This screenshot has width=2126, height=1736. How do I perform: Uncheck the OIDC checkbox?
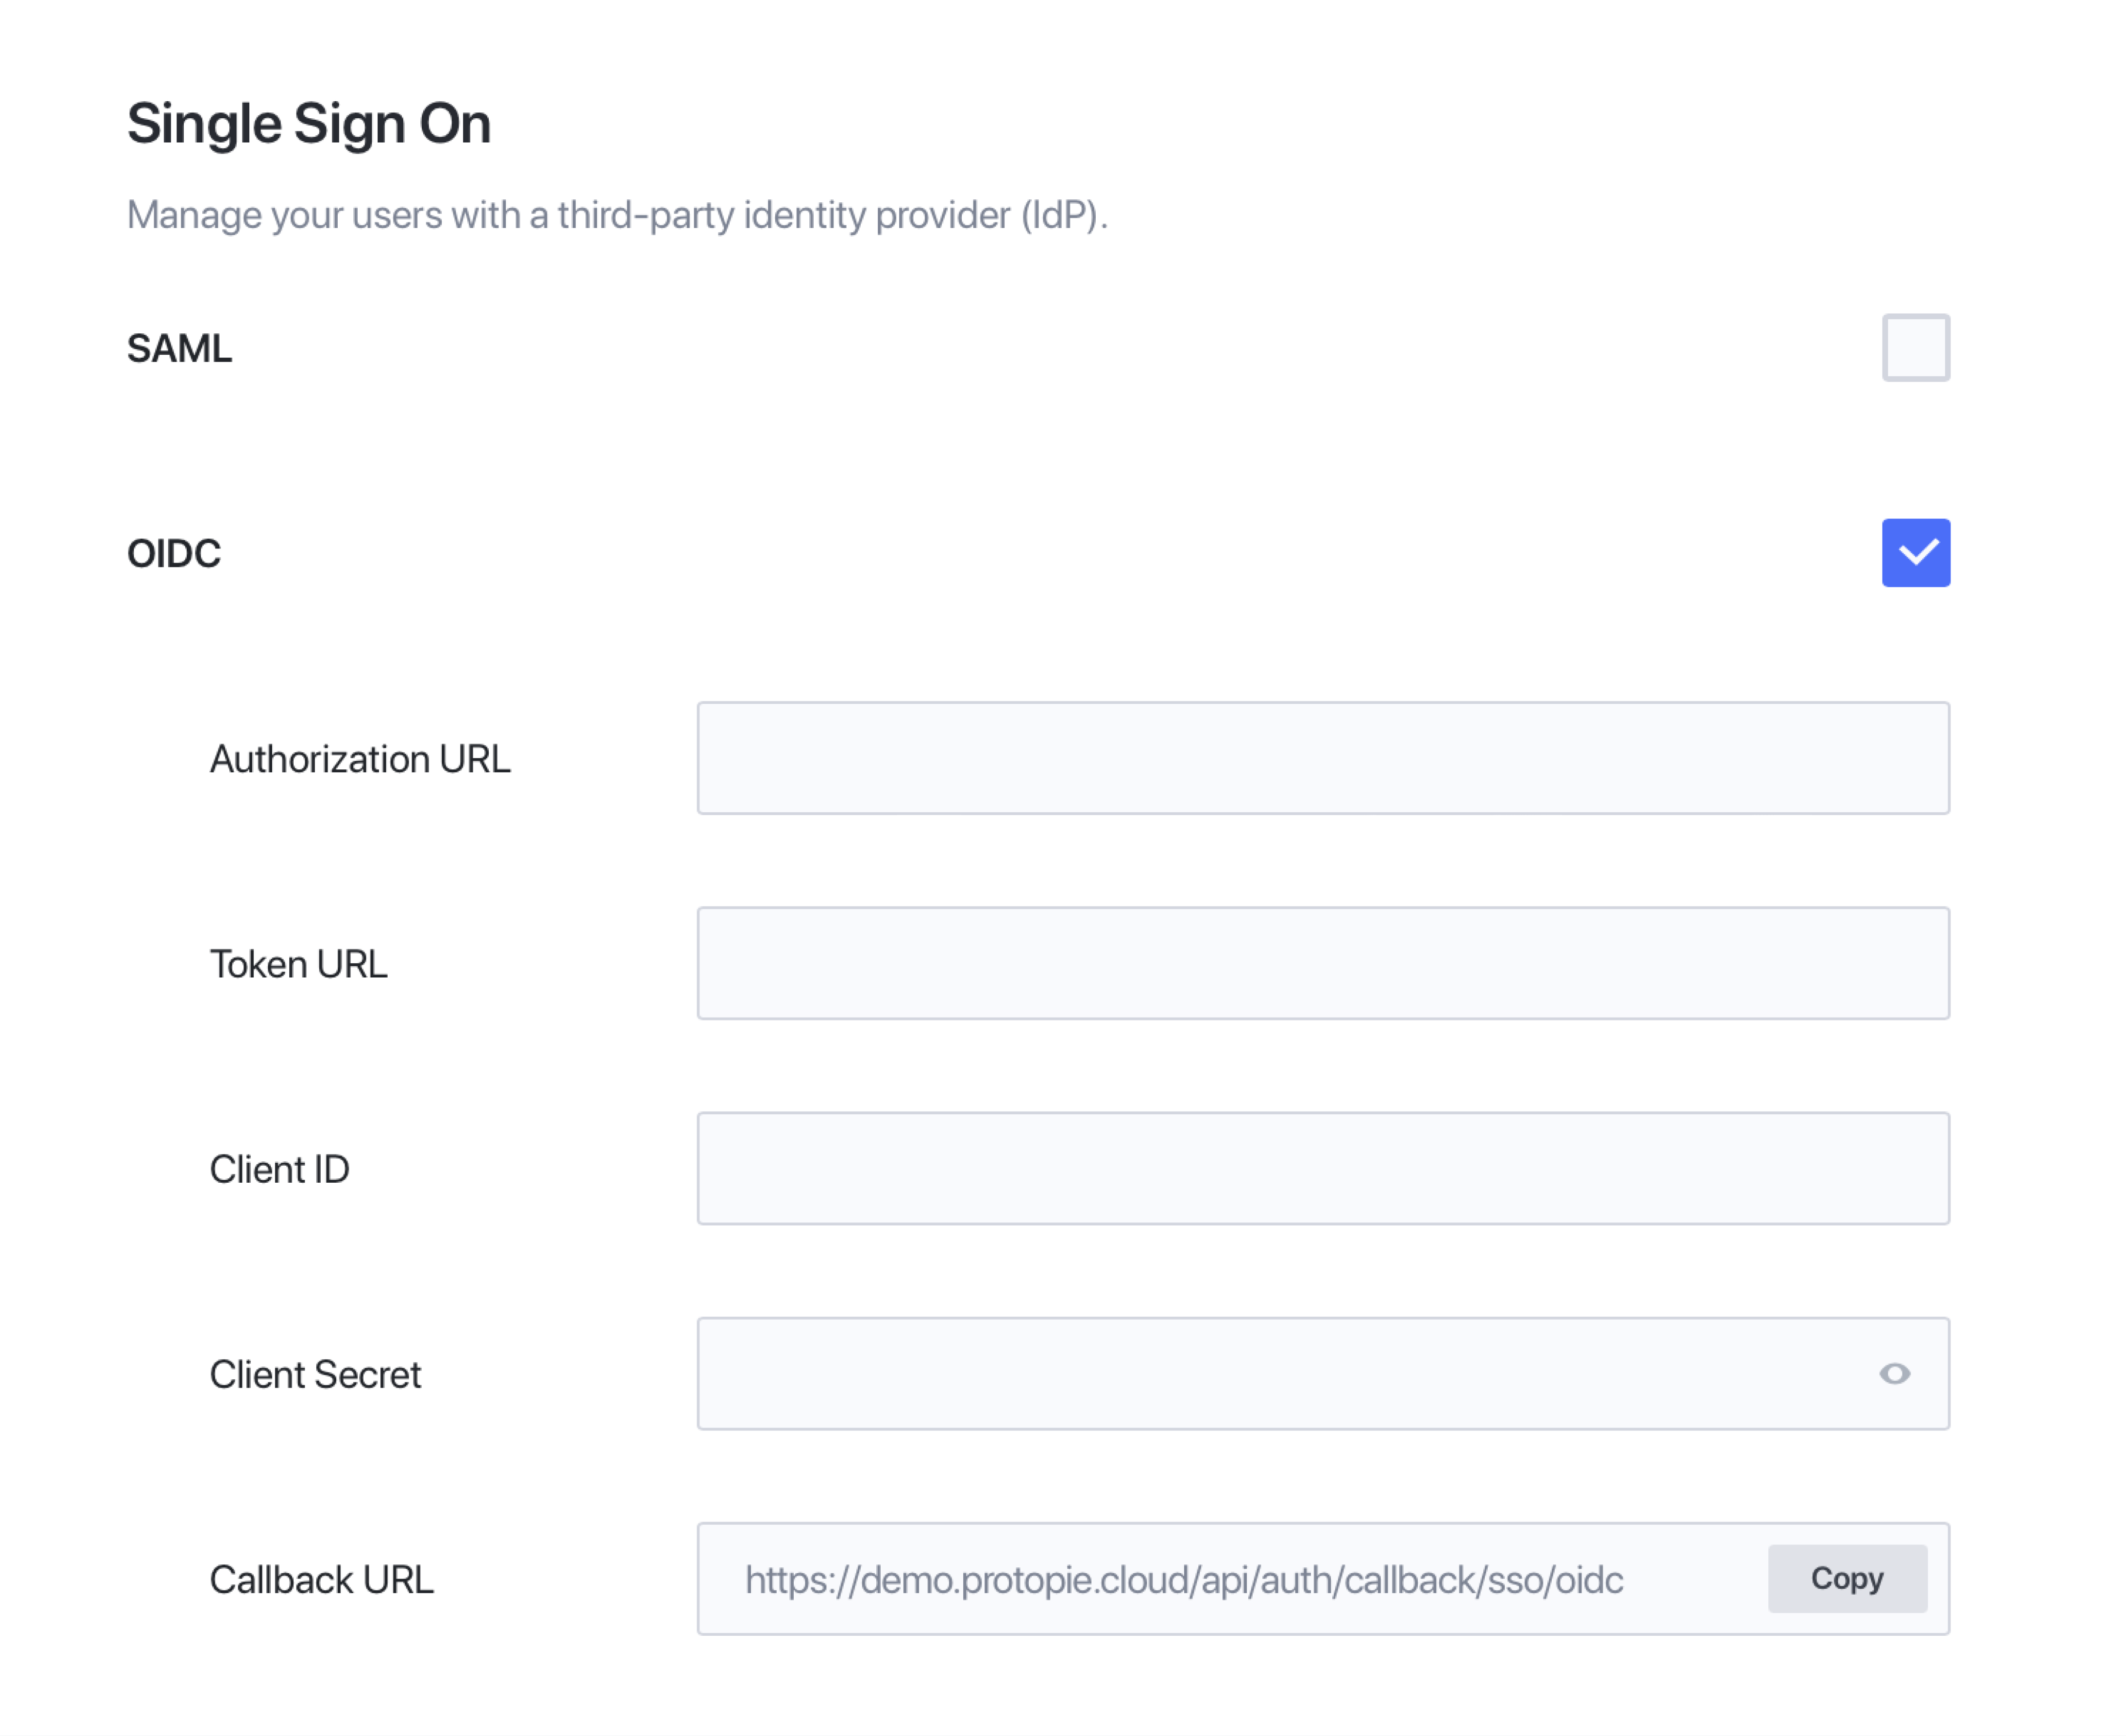click(x=1915, y=553)
